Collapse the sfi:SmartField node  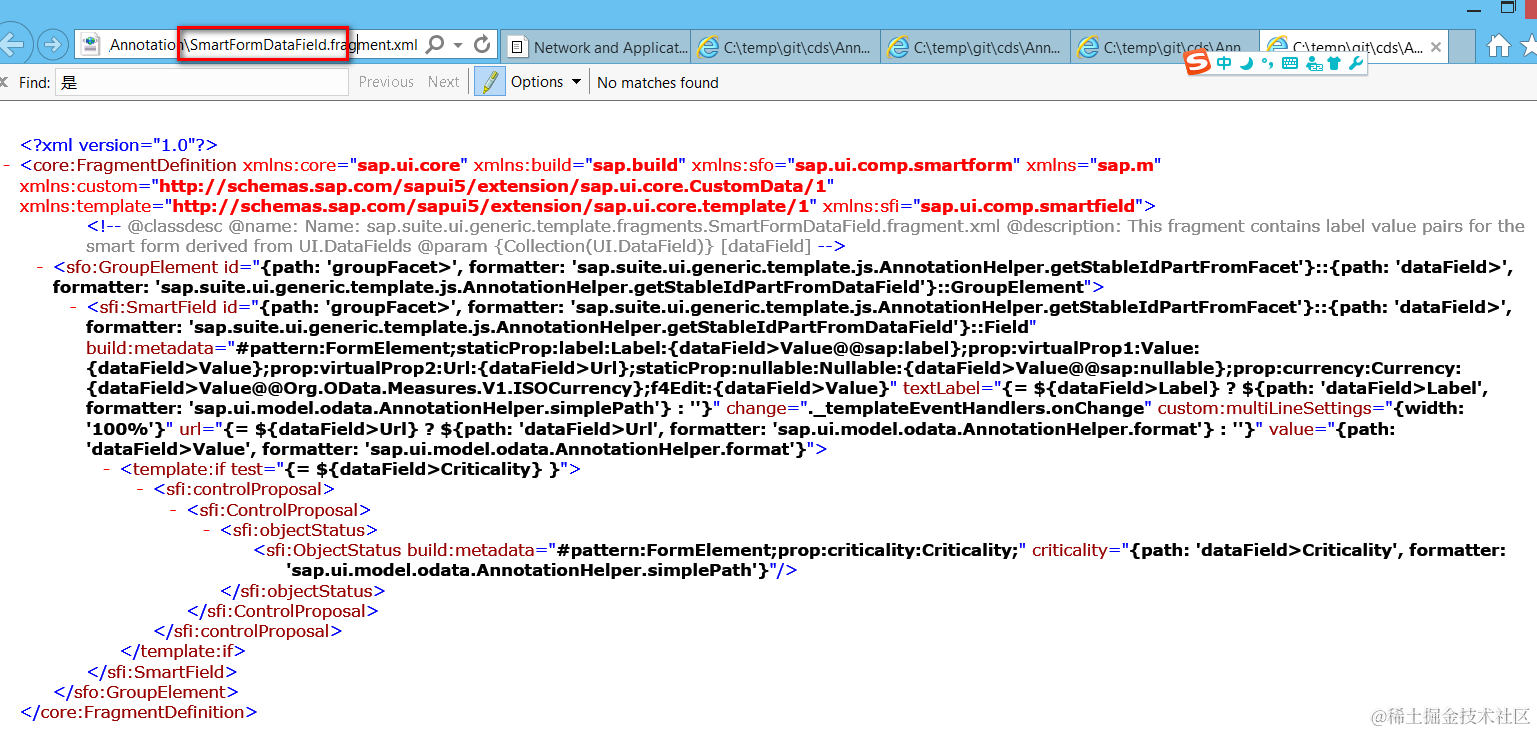pos(75,307)
